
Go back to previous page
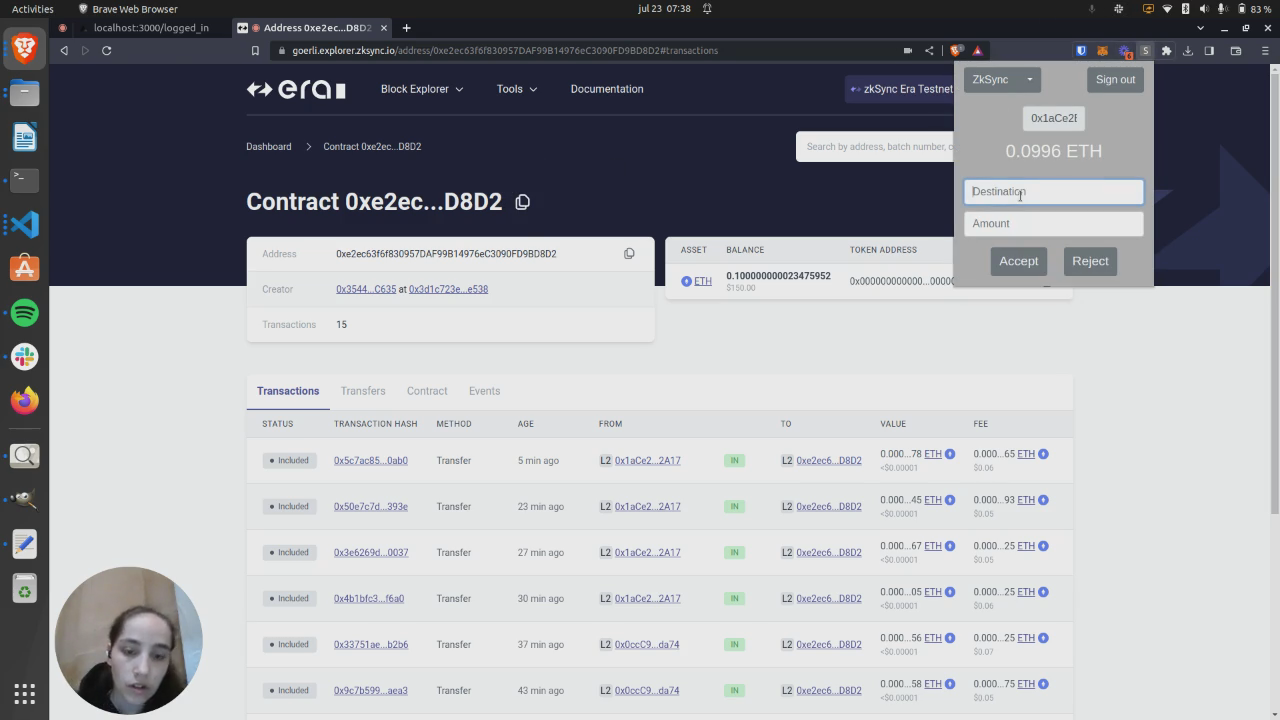64,50
